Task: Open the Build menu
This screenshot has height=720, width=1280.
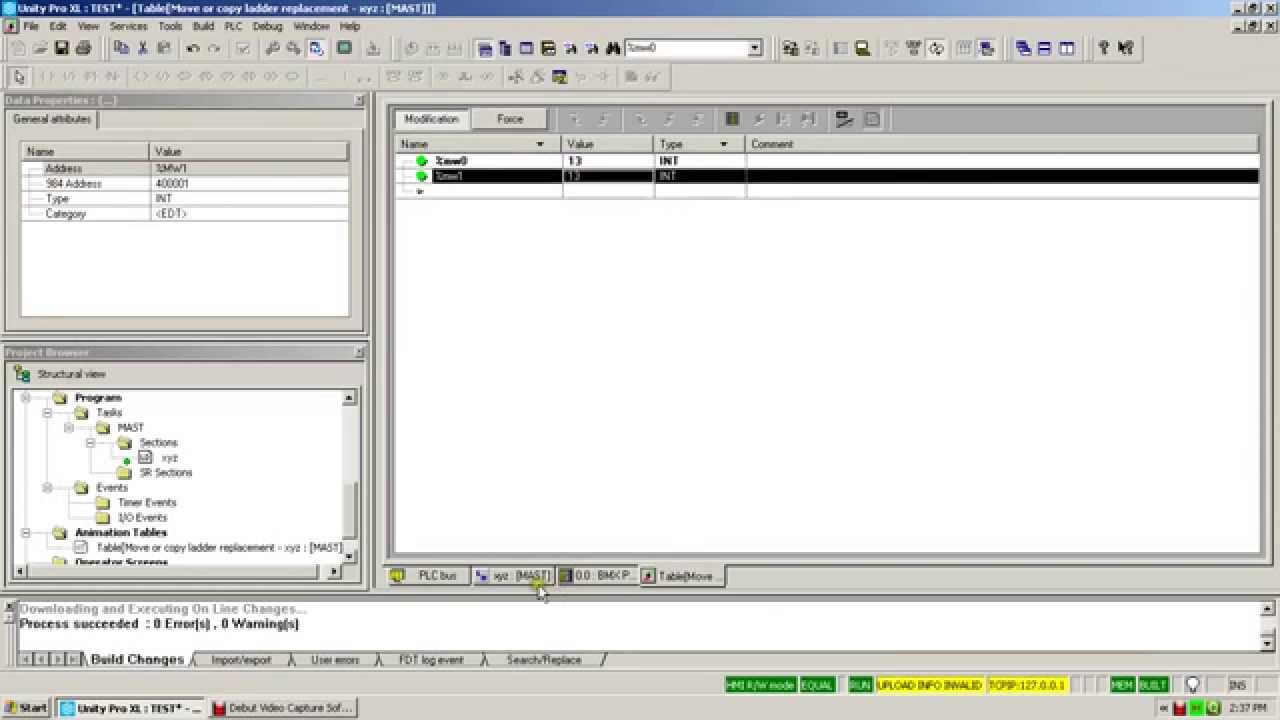Action: coord(203,26)
